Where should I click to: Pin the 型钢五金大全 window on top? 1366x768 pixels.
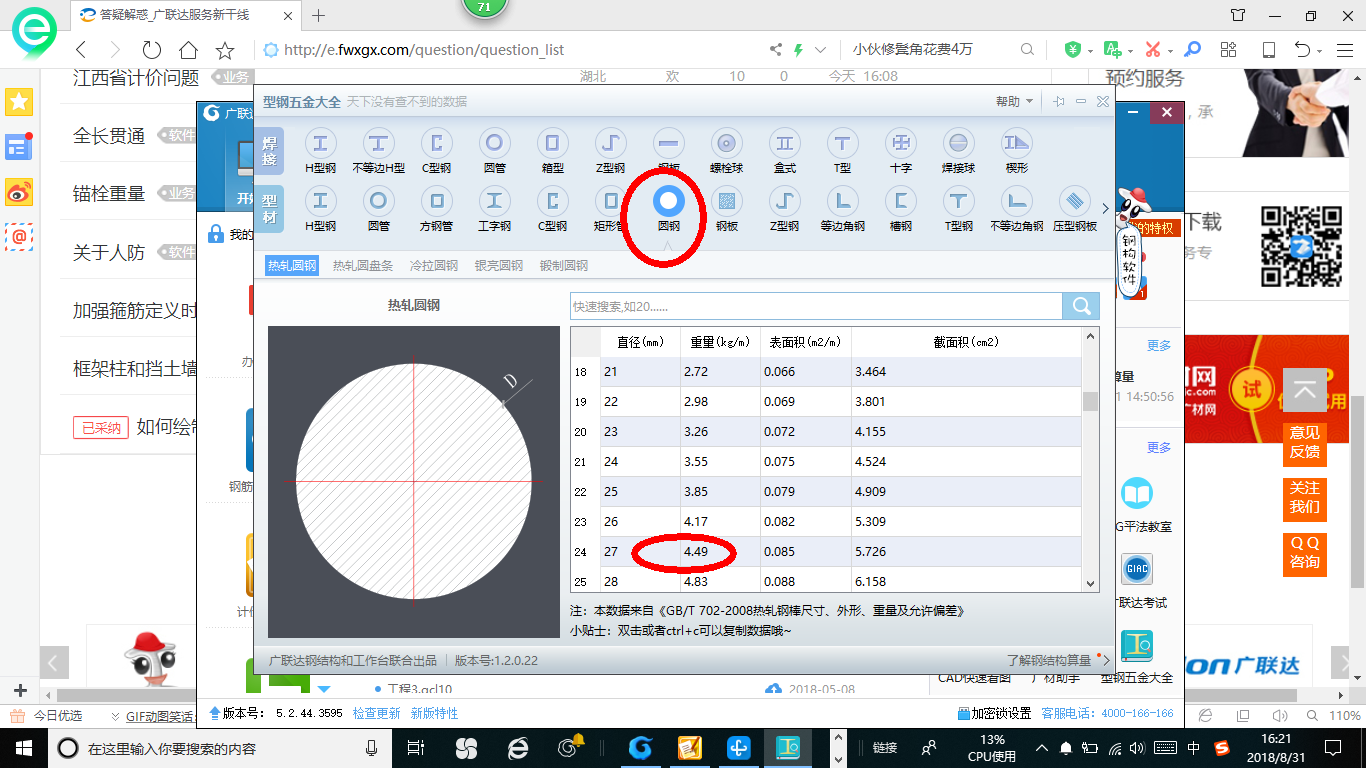(1058, 101)
